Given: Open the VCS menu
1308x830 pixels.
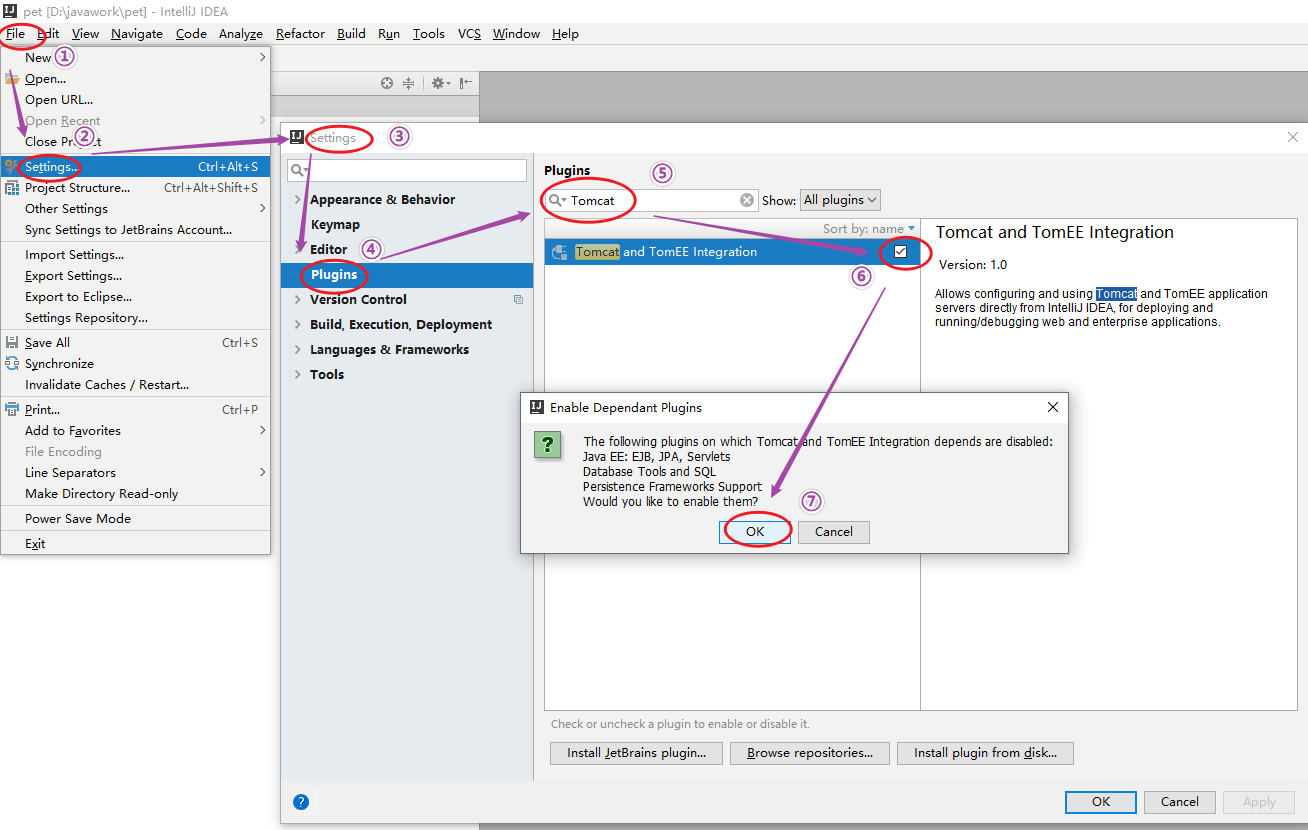Looking at the screenshot, I should 469,33.
